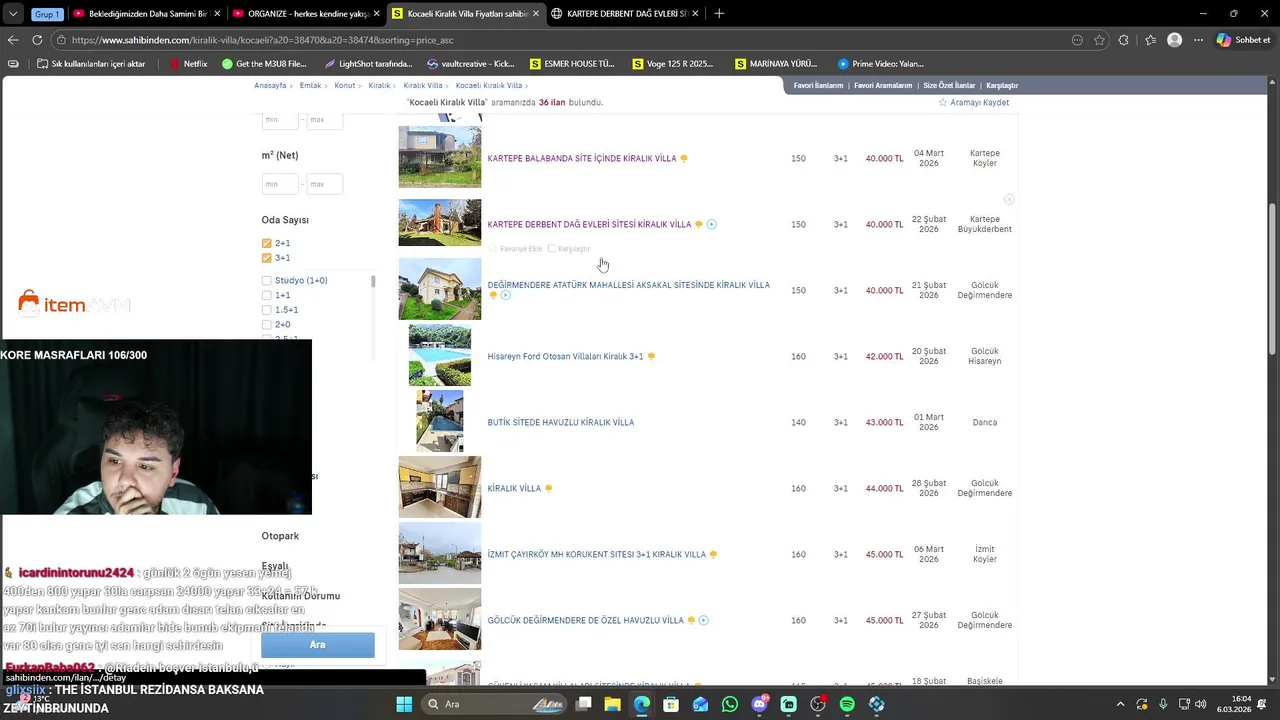Click Aramayı Kaydet star link

(x=973, y=103)
